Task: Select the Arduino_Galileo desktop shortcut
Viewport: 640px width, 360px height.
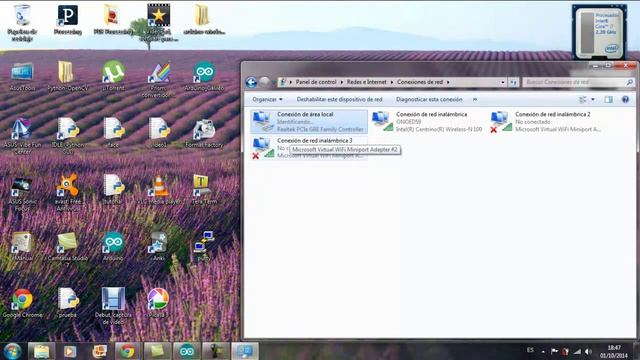Action: pos(204,76)
